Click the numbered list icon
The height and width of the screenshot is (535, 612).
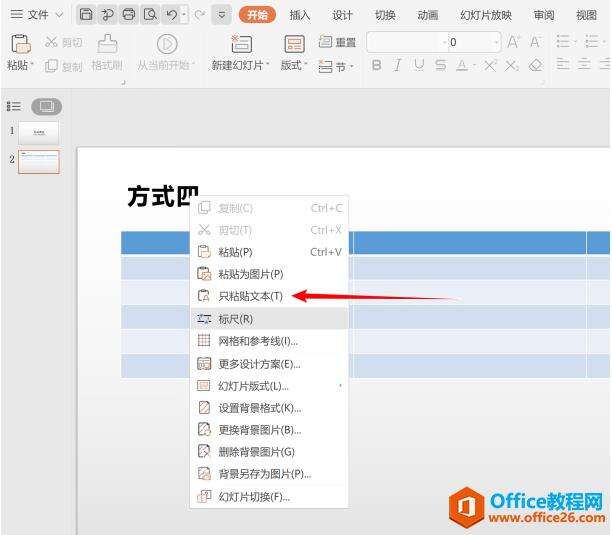tap(592, 41)
